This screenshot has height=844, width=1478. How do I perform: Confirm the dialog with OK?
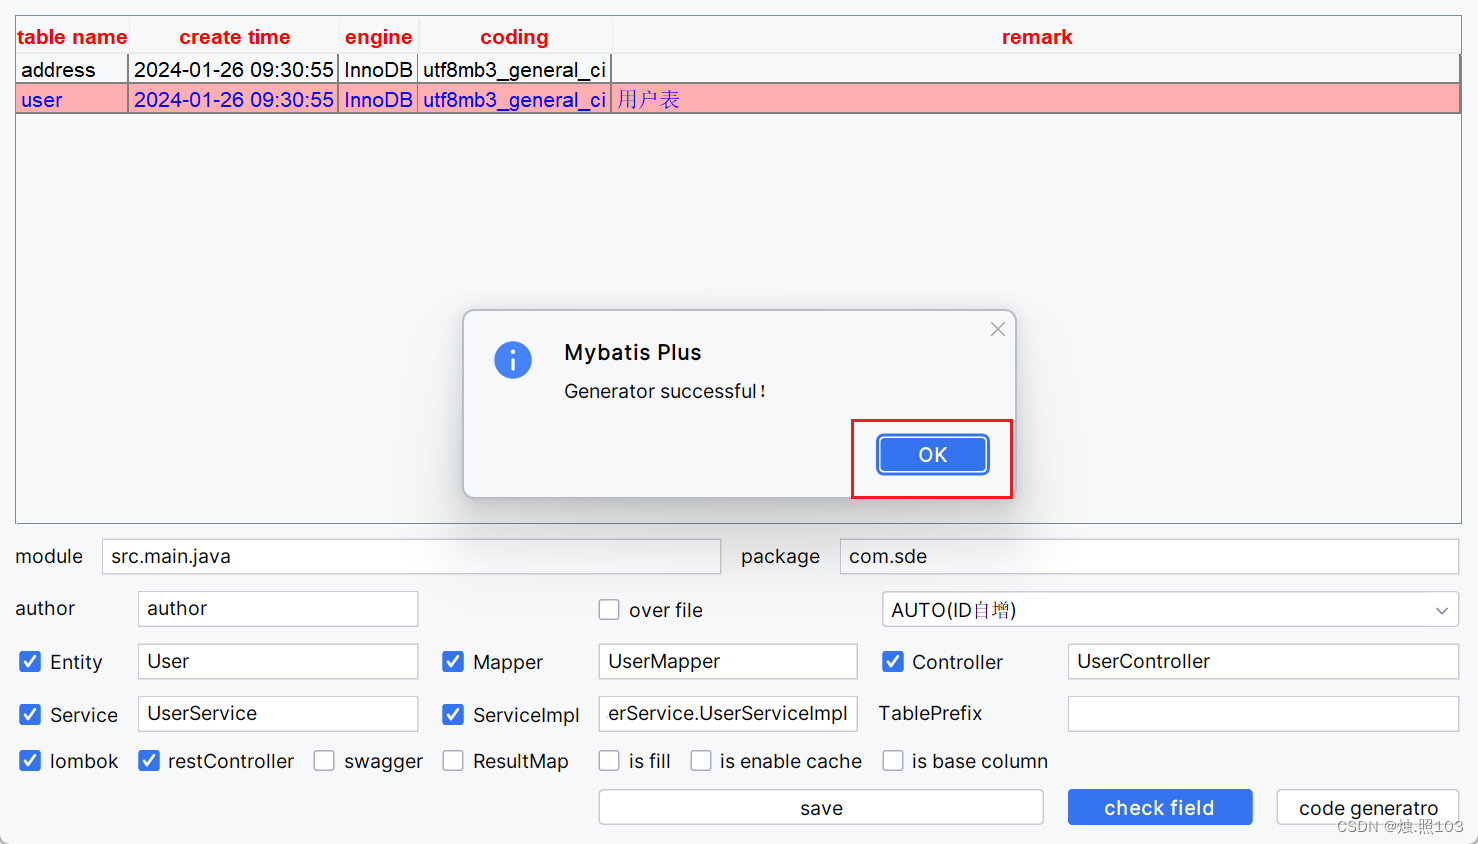(933, 454)
